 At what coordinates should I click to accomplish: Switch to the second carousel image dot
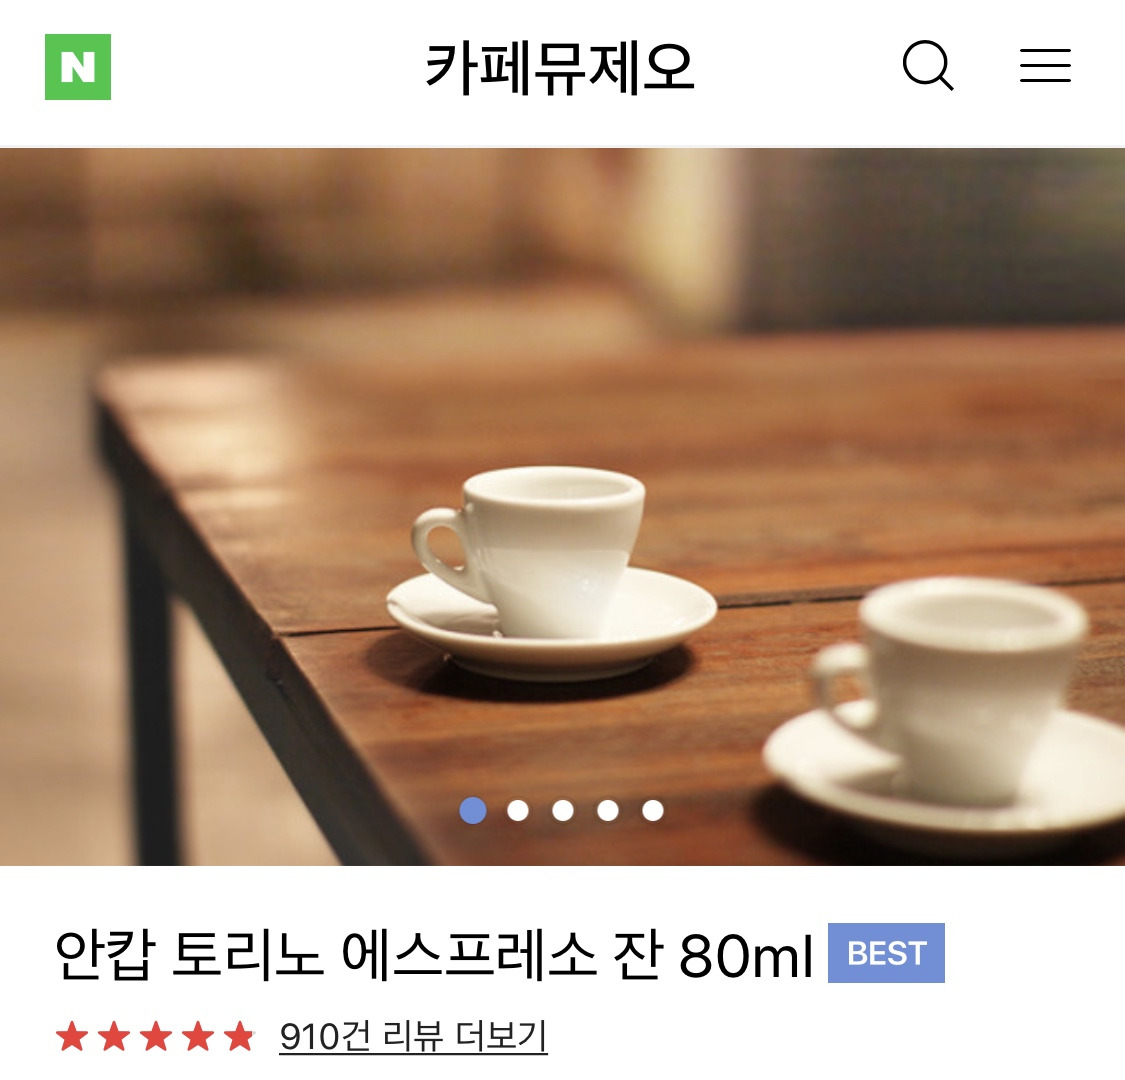(518, 810)
